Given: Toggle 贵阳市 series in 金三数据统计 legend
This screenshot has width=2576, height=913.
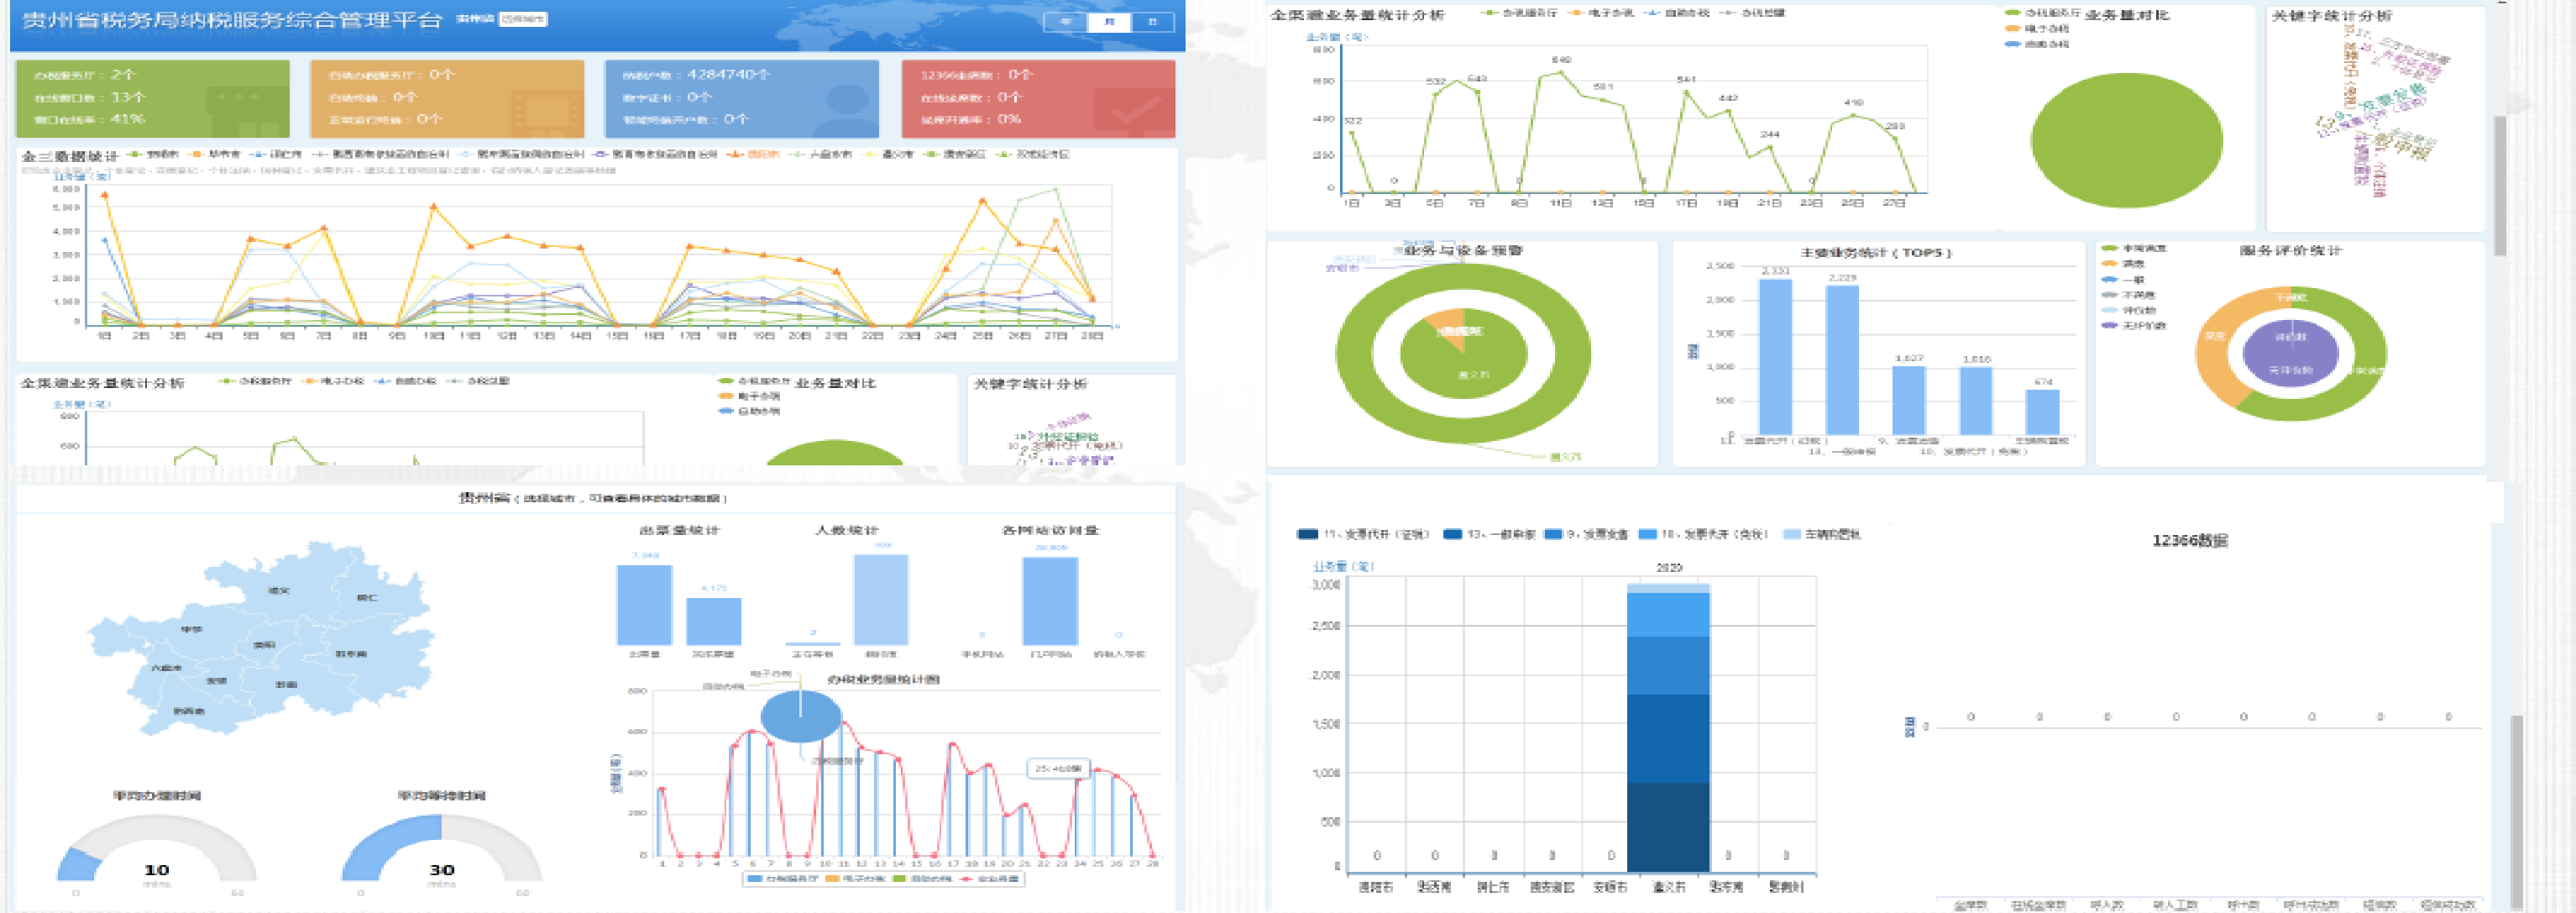Looking at the screenshot, I should click(x=153, y=154).
